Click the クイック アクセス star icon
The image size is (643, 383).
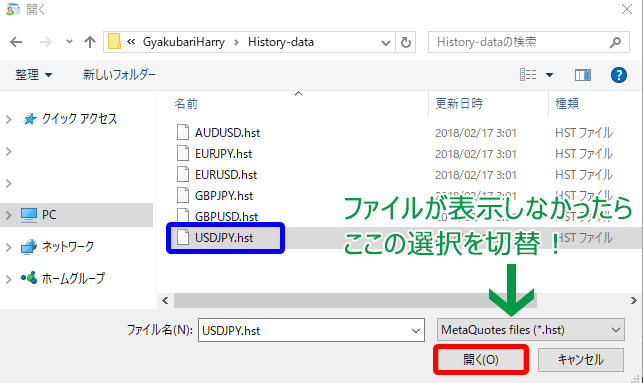tap(29, 119)
